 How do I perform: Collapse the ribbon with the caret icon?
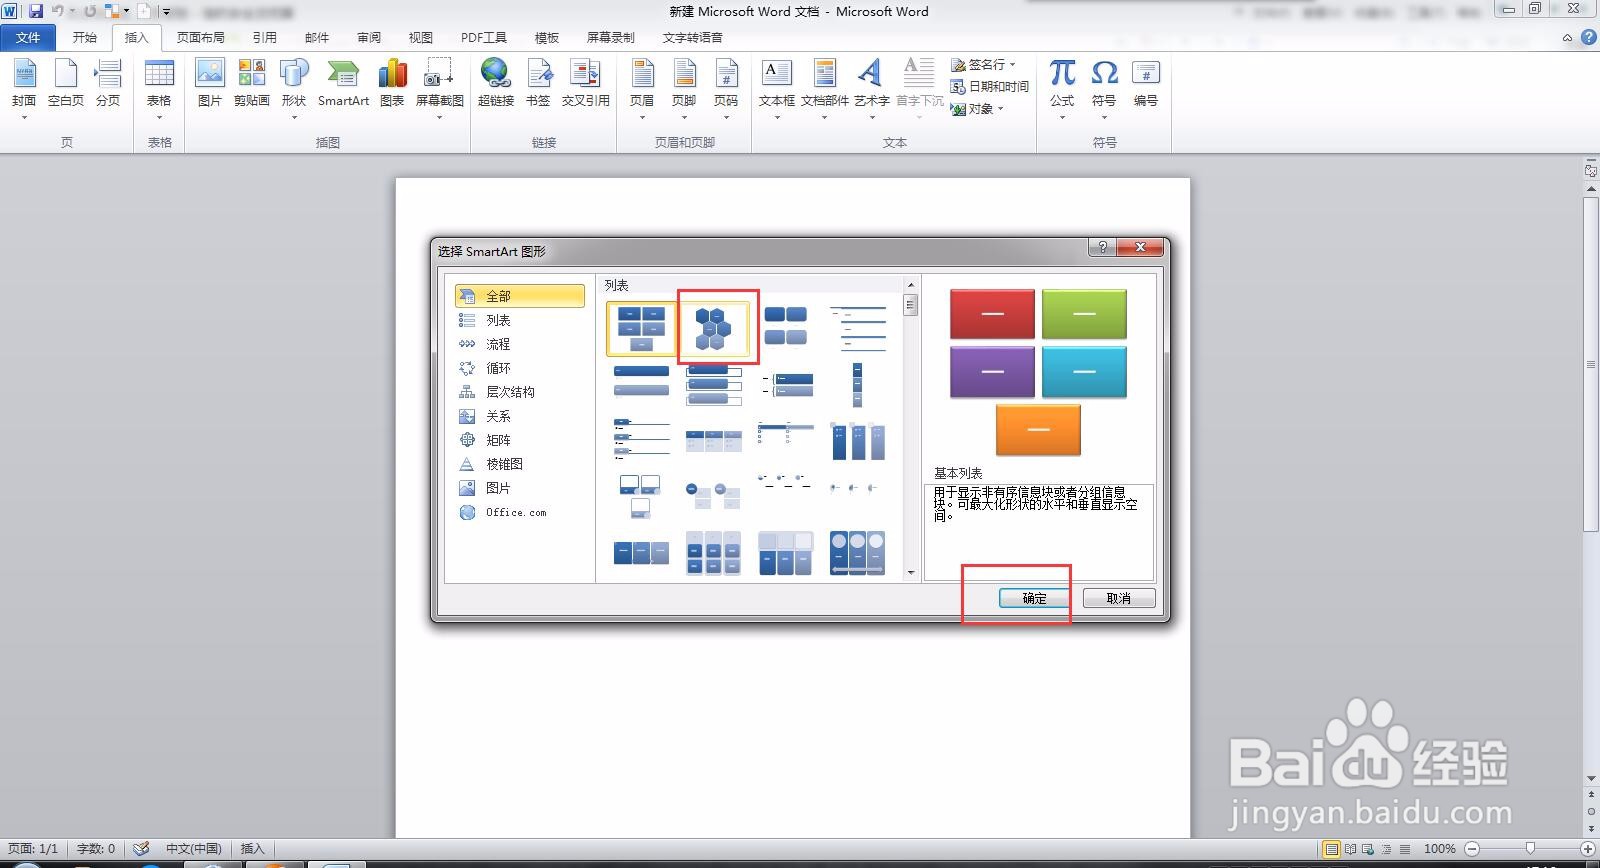point(1567,38)
